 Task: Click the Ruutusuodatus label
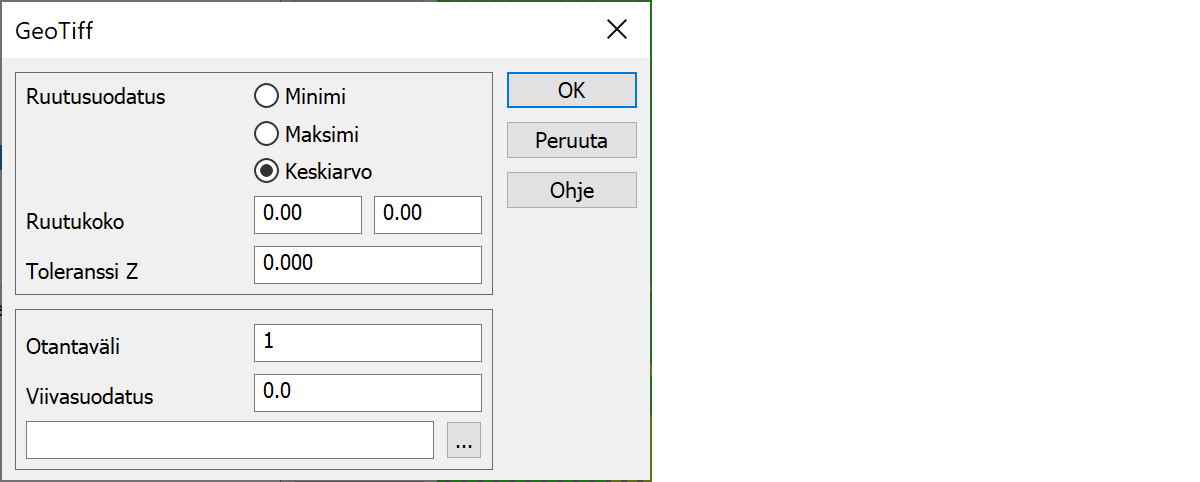click(96, 97)
